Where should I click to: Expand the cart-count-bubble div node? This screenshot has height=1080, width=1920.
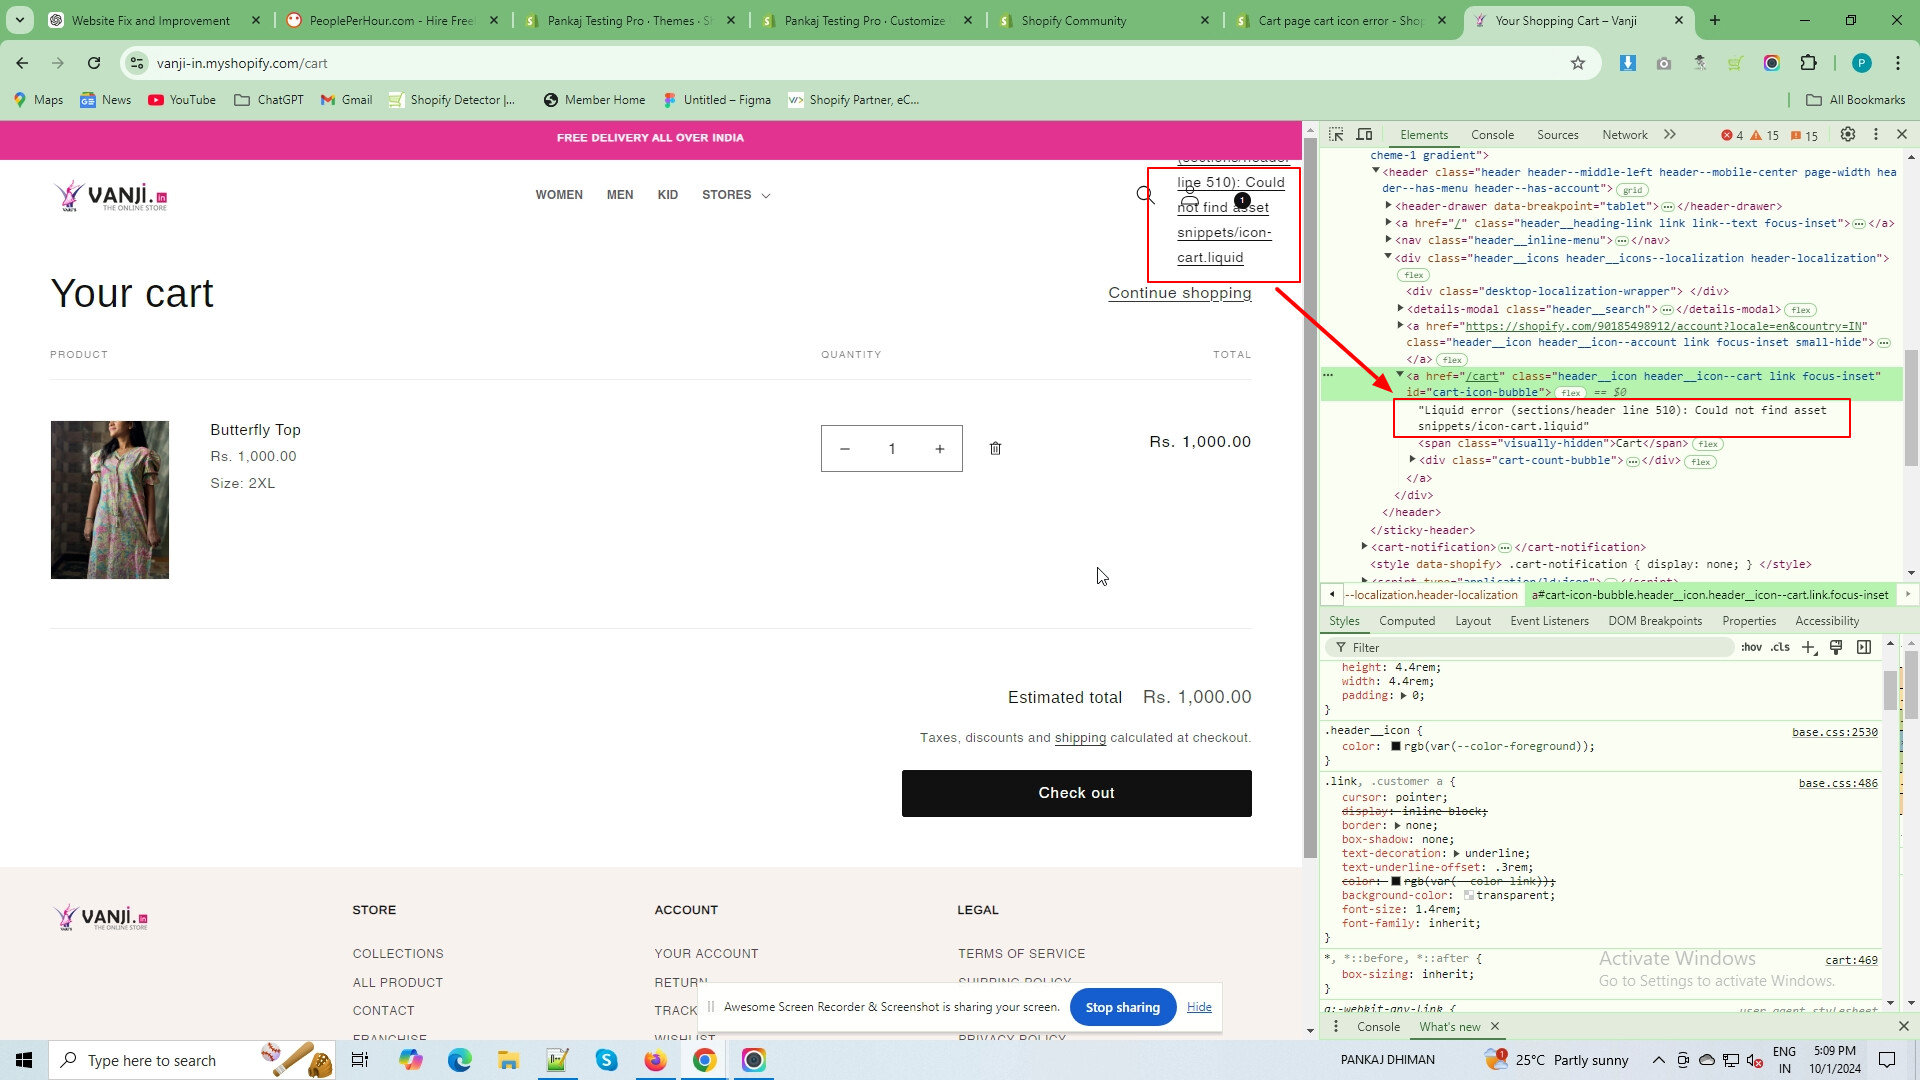[x=1412, y=460]
